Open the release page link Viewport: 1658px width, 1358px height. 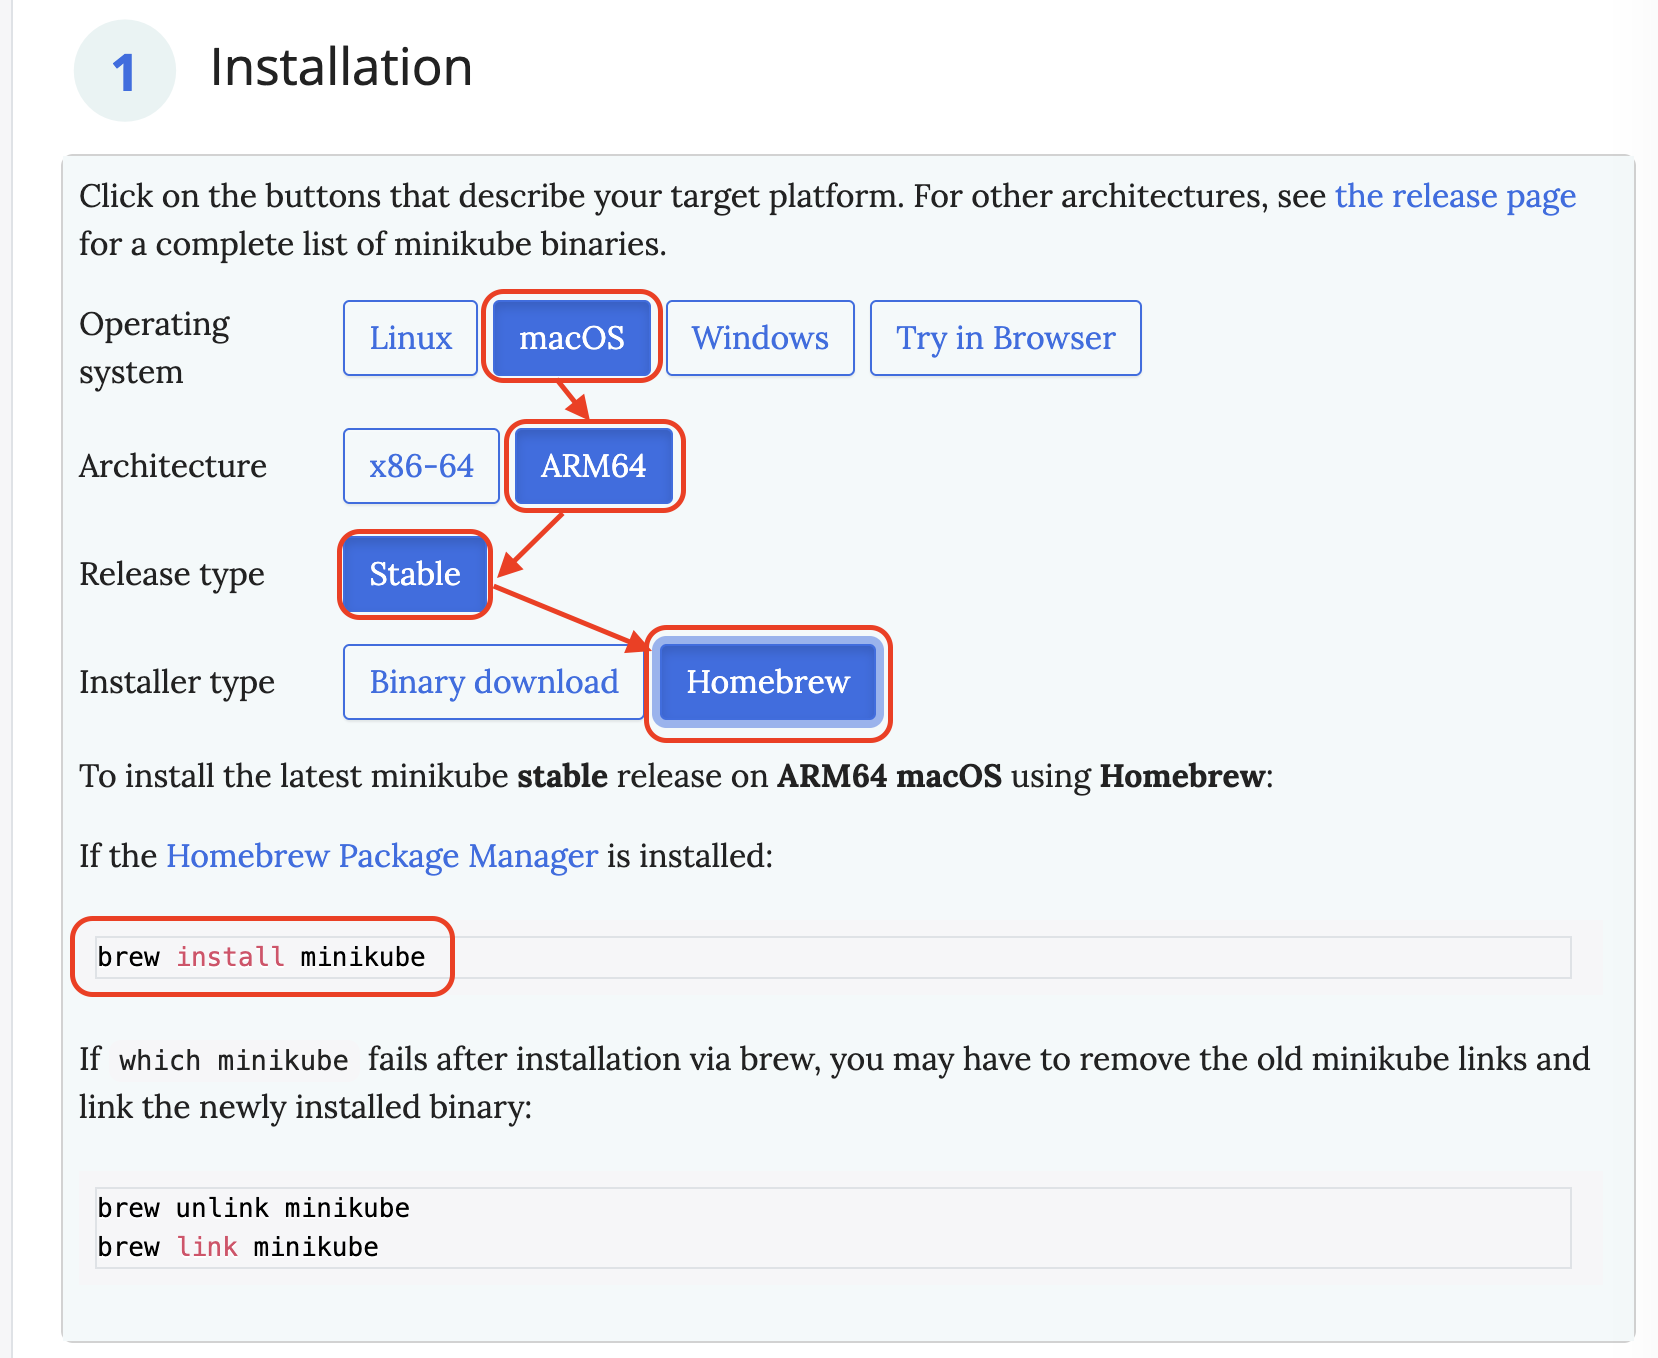1455,196
